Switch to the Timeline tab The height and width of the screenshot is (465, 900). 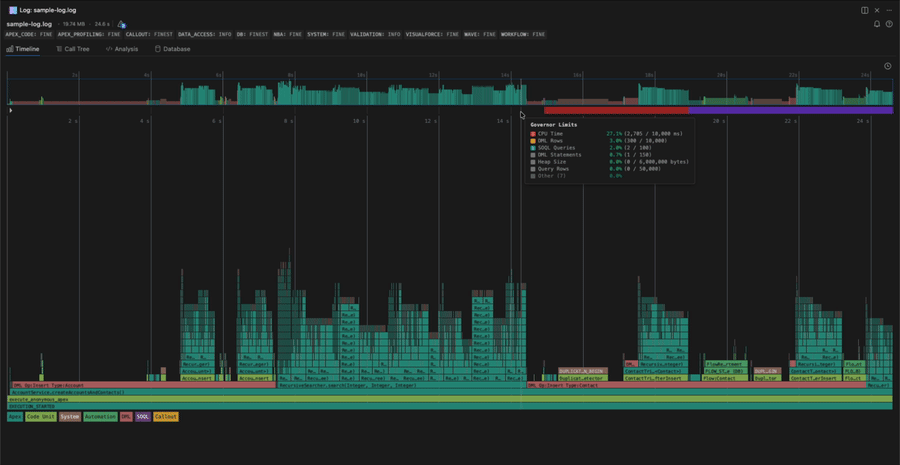click(23, 49)
